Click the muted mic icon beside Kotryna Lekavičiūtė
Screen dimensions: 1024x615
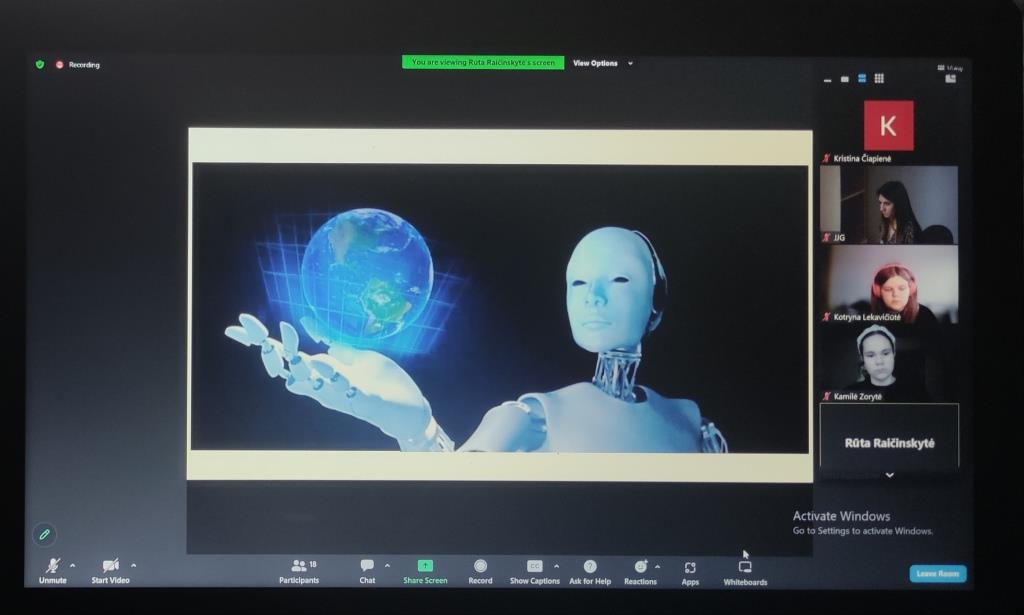click(826, 317)
